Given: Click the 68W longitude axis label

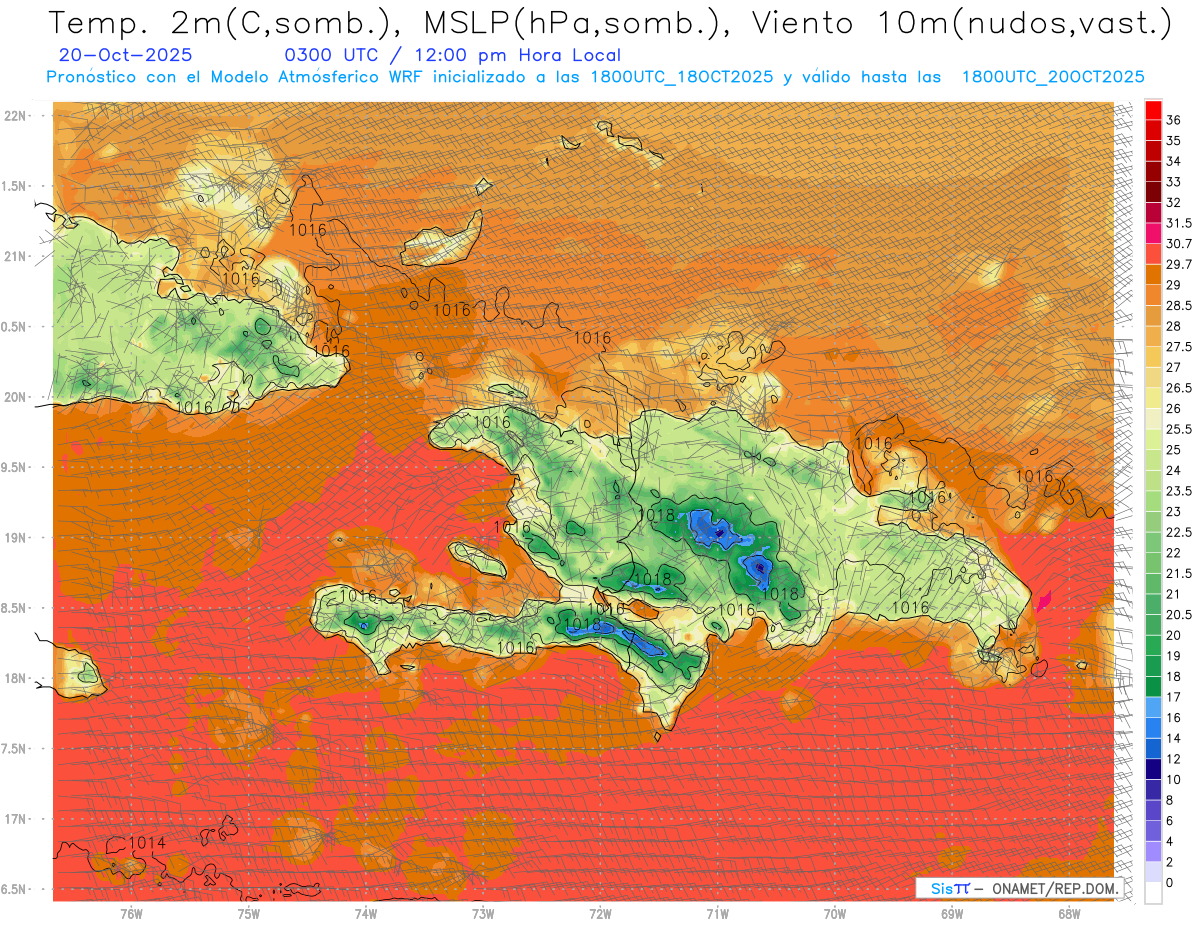Looking at the screenshot, I should tap(1068, 913).
